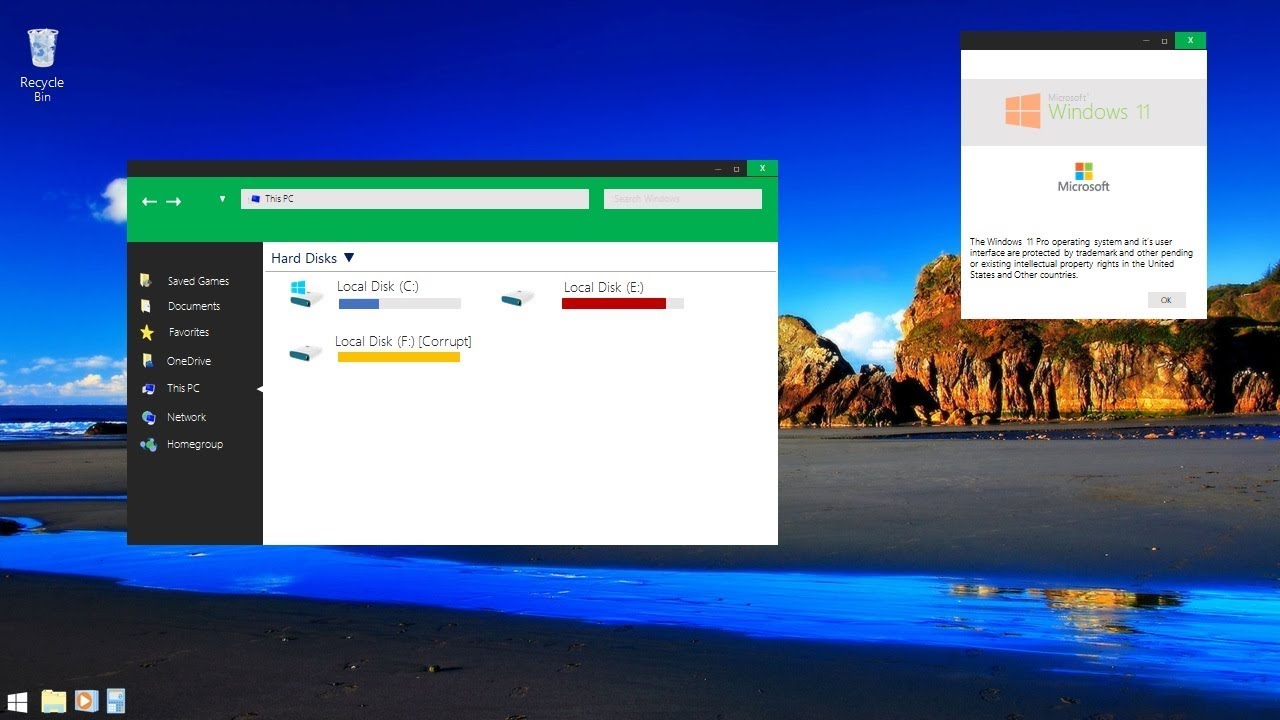The width and height of the screenshot is (1280, 720).
Task: Go forward with the right arrow
Action: [173, 201]
